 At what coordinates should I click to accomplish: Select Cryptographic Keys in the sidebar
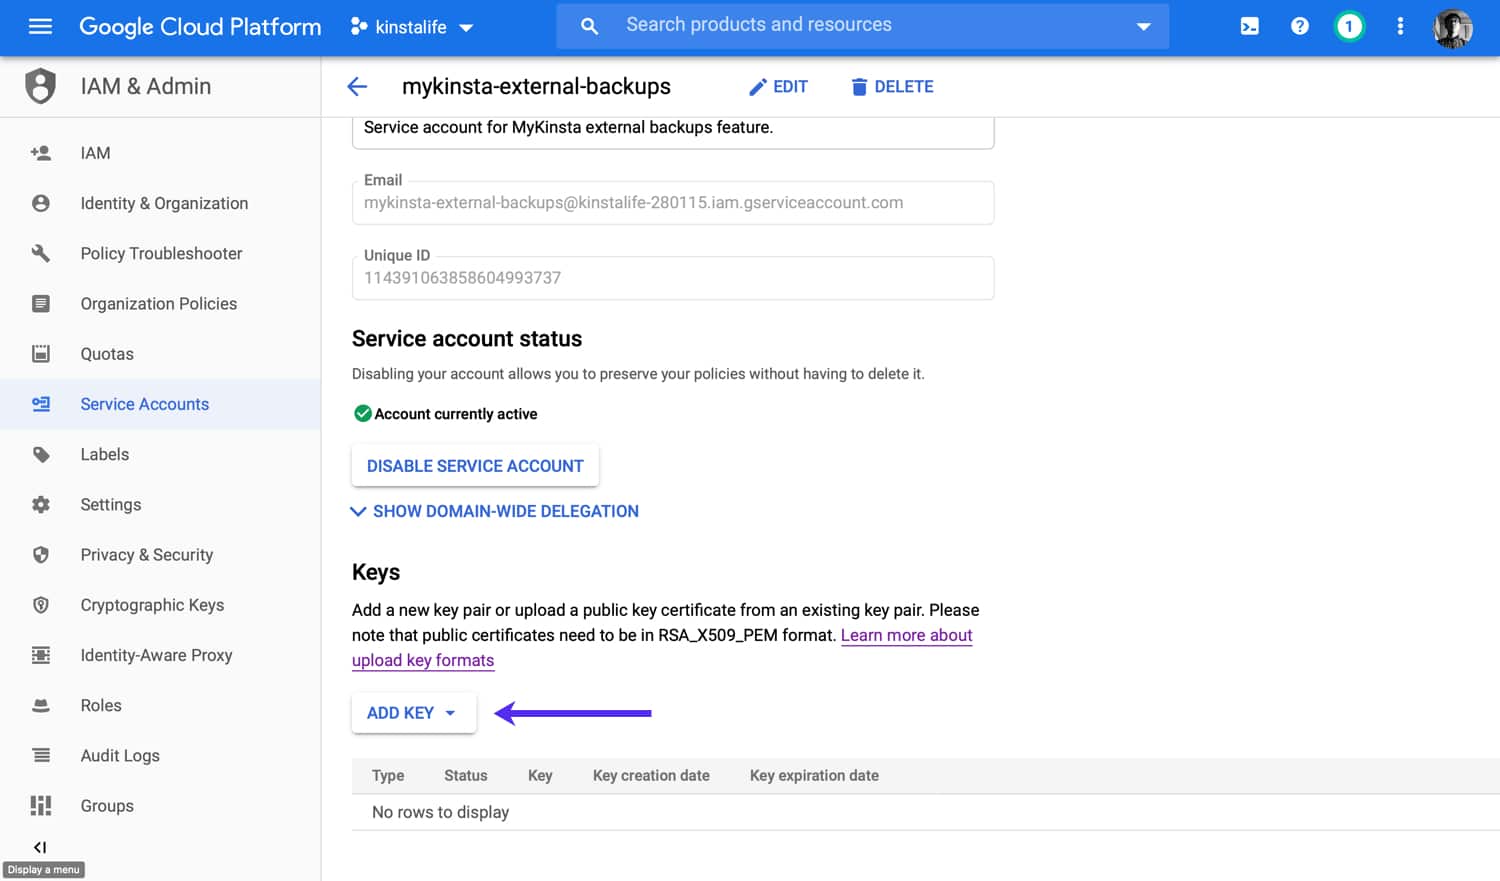click(x=152, y=604)
